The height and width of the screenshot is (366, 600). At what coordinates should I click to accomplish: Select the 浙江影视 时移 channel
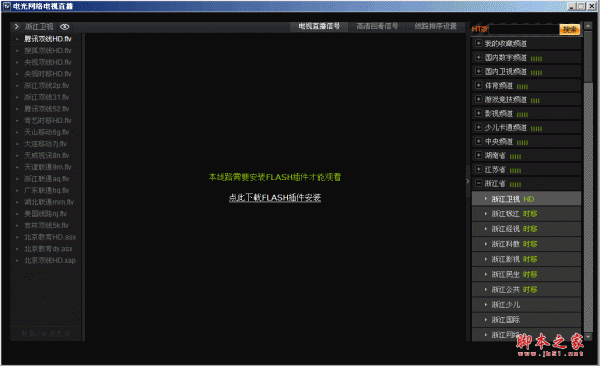(527, 259)
